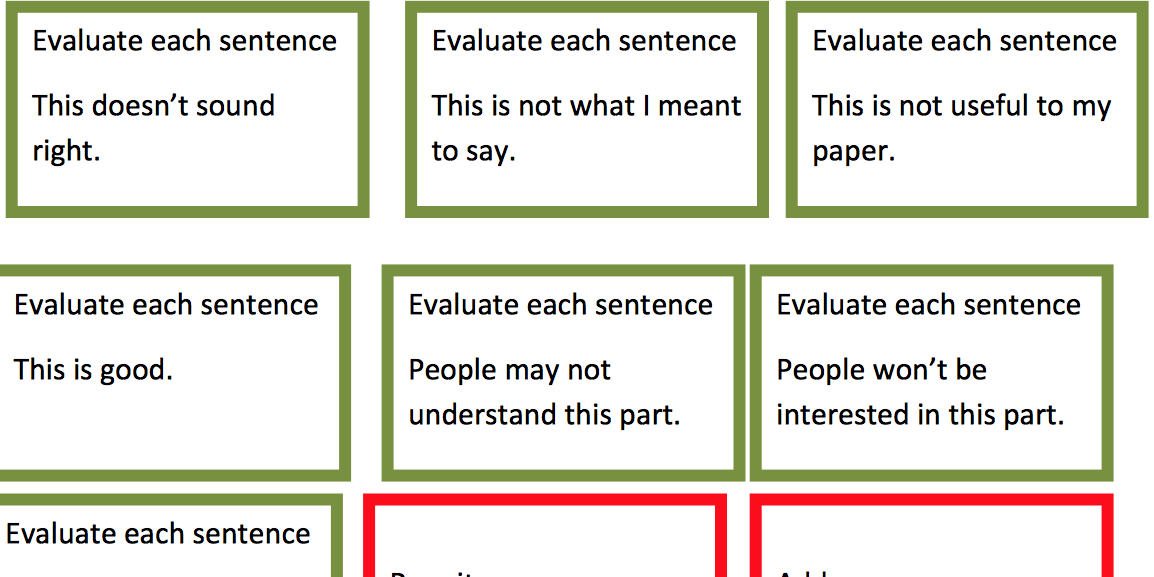This screenshot has height=577, width=1154.
Task: Click "Evaluate each sentence" heading above "not what I meant"
Action: pyautogui.click(x=584, y=40)
